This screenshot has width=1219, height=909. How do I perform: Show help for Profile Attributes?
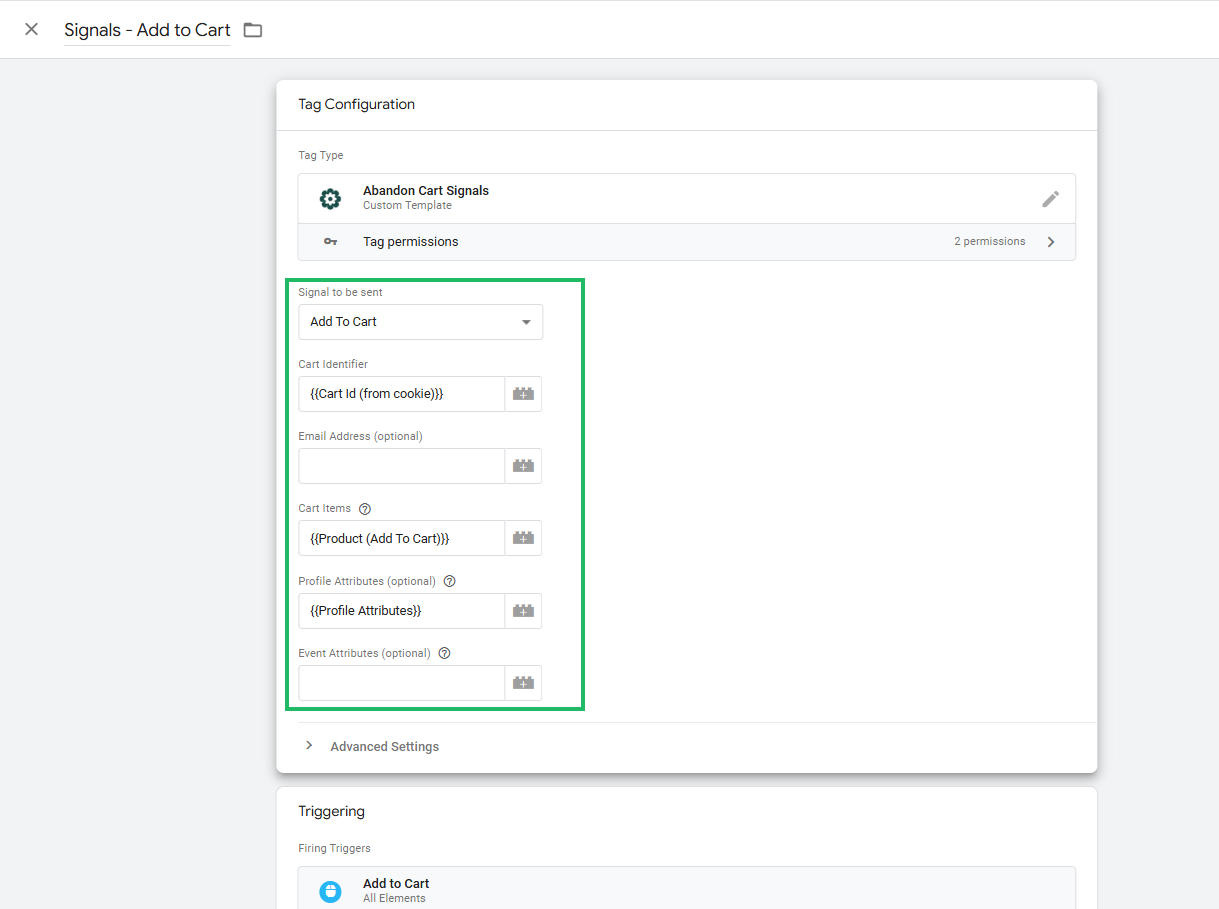[450, 581]
